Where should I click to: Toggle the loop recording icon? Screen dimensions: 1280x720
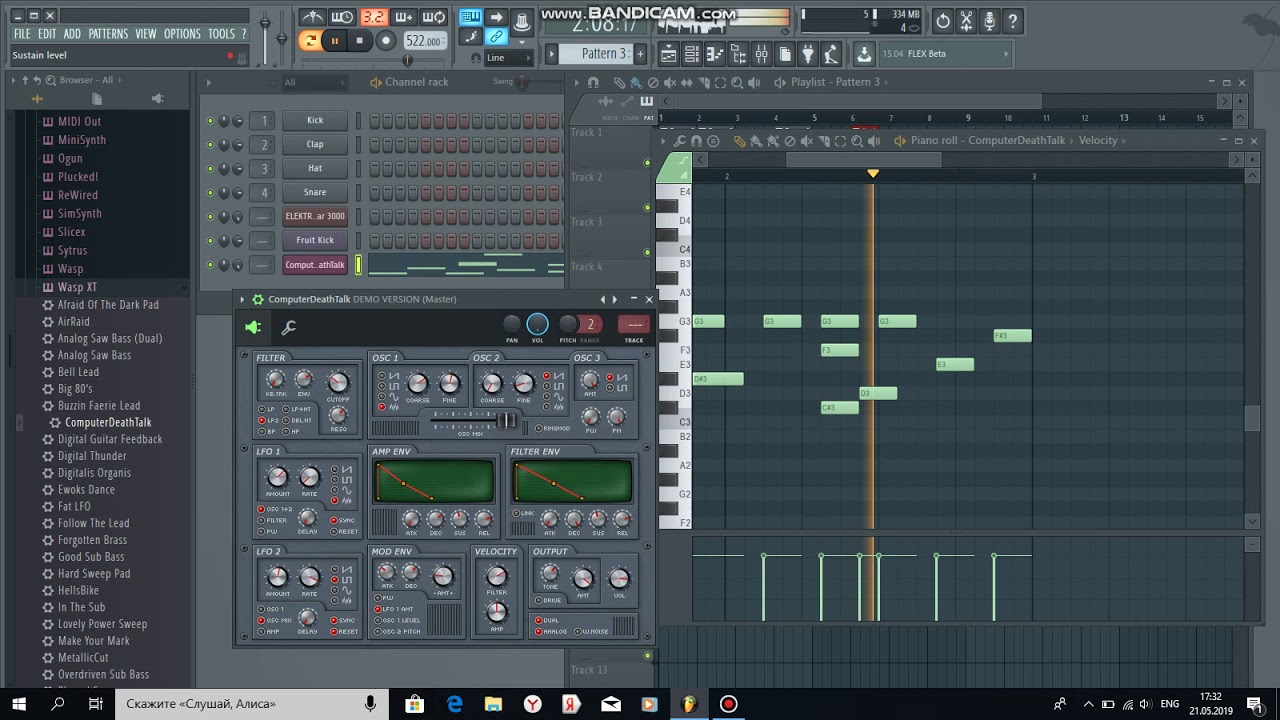[x=434, y=17]
